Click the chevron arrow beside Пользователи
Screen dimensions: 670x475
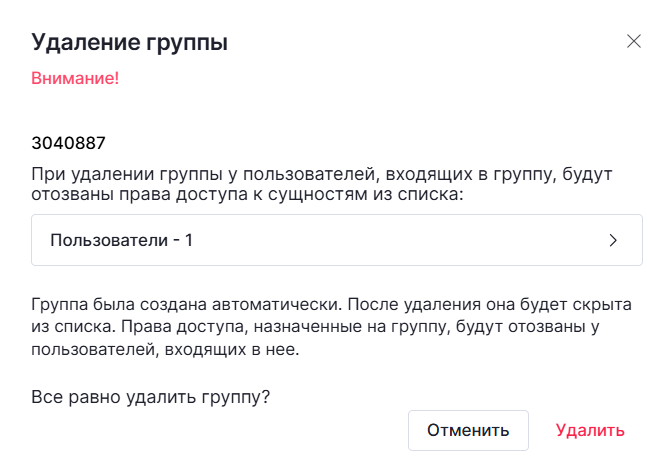pyautogui.click(x=613, y=240)
